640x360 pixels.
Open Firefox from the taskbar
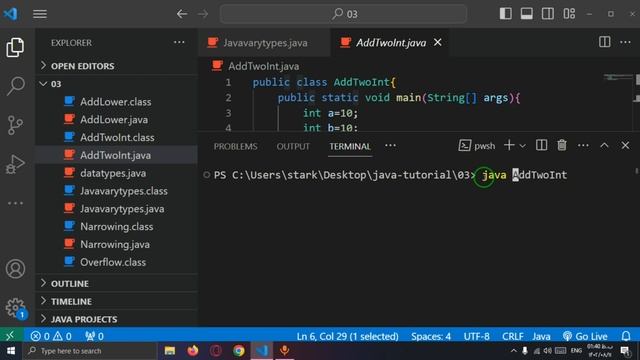(193, 351)
